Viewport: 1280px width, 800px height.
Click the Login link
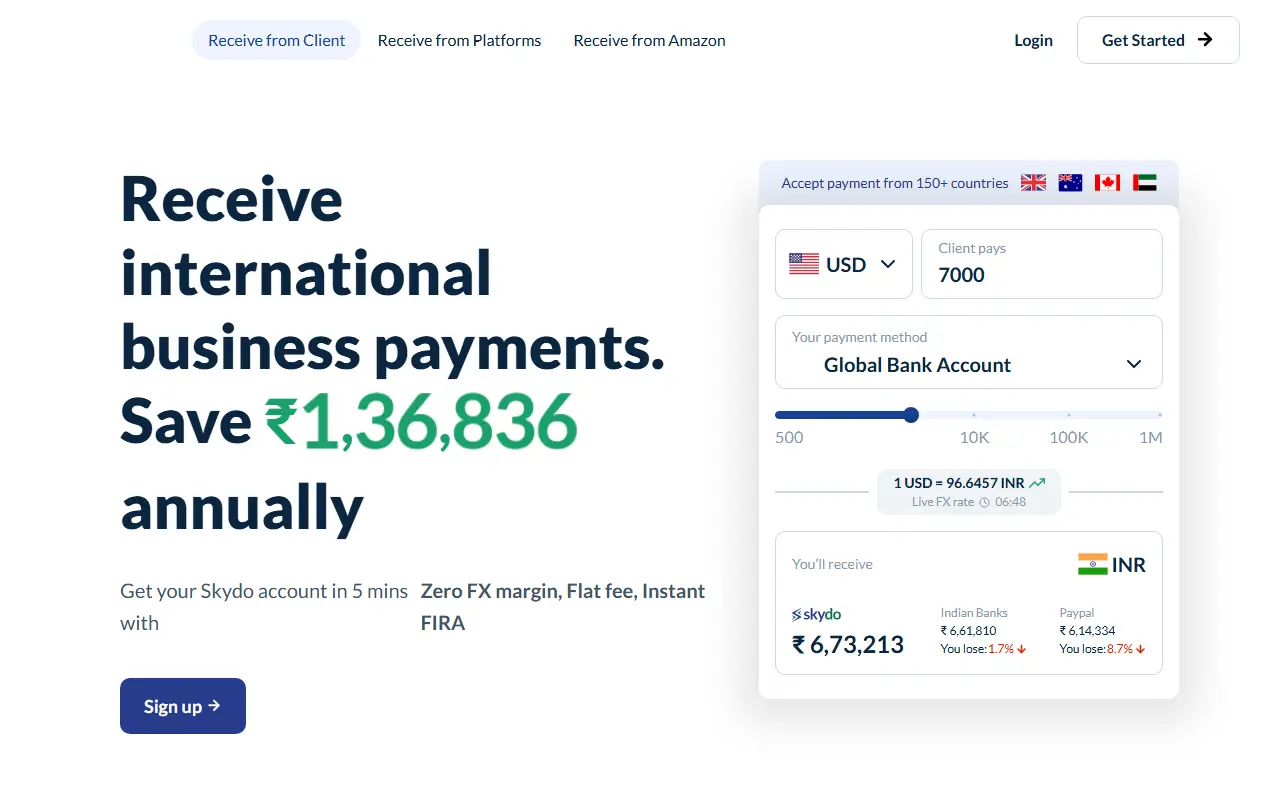pos(1033,40)
